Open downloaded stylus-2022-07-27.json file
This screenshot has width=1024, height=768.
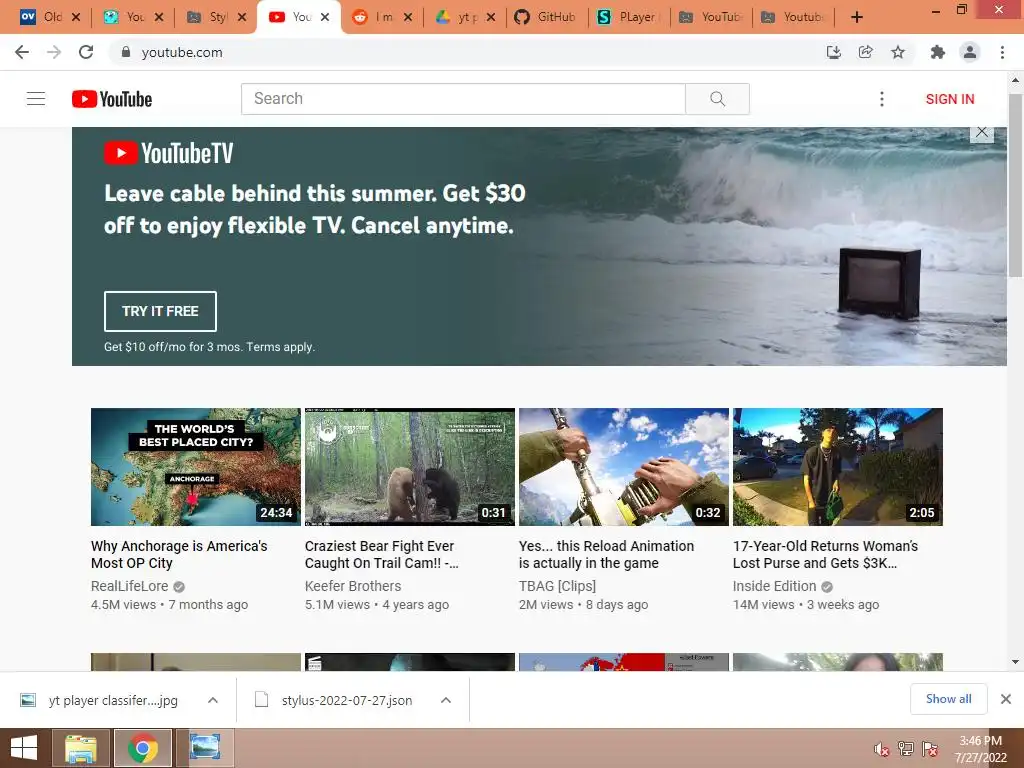point(347,700)
